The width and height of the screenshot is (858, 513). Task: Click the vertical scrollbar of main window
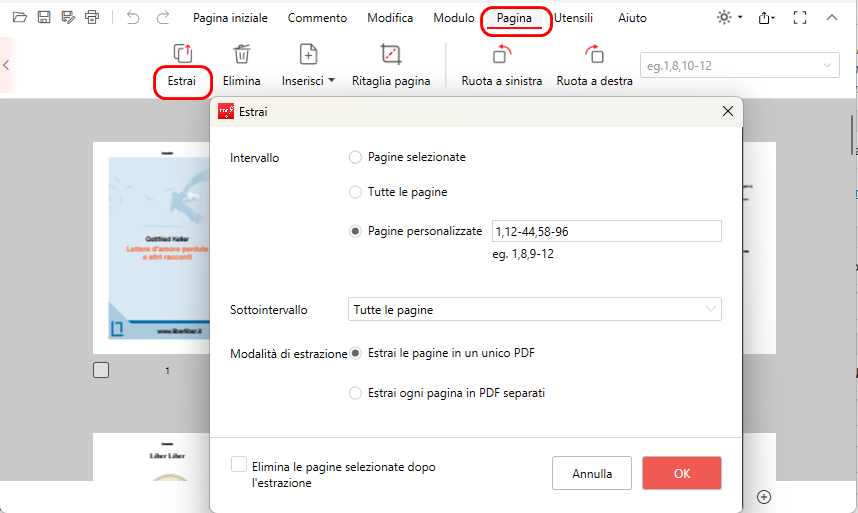[852, 135]
